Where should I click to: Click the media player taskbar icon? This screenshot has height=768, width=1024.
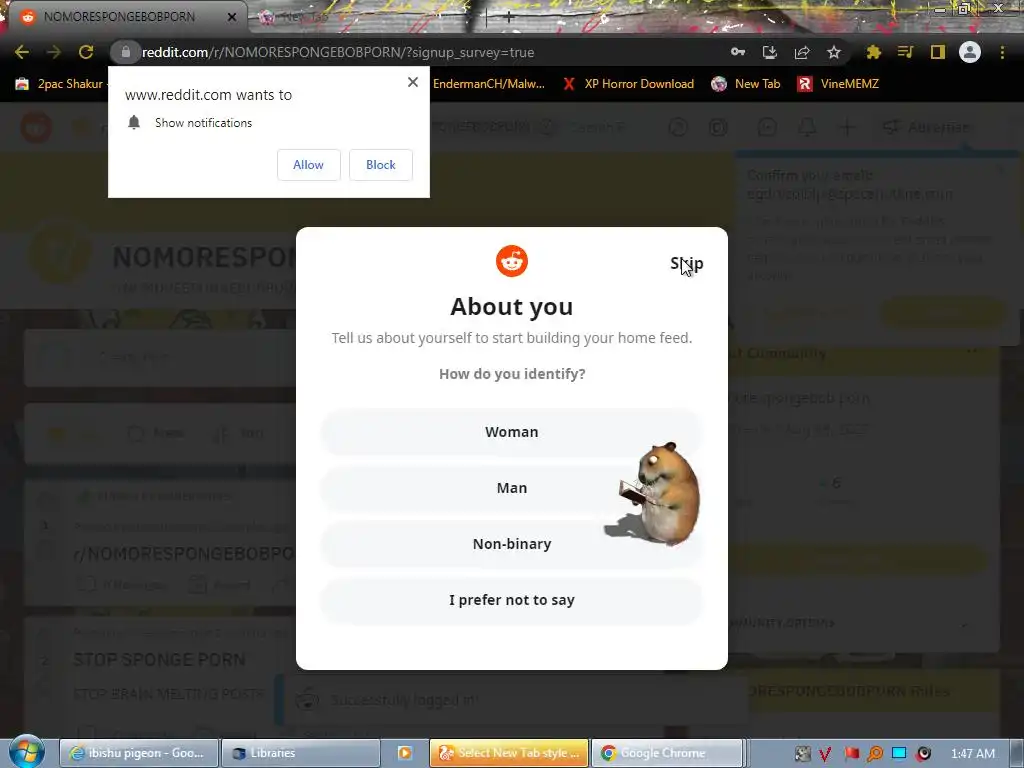pos(405,753)
